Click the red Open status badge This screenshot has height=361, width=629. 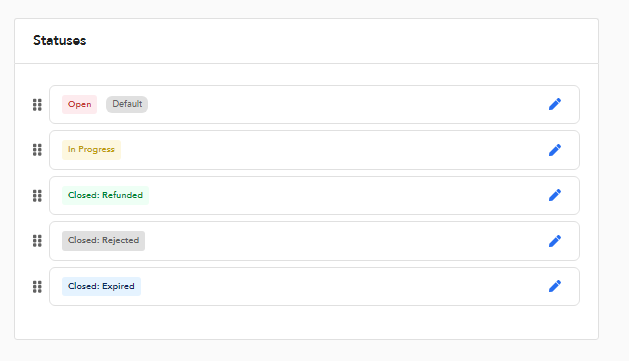79,104
